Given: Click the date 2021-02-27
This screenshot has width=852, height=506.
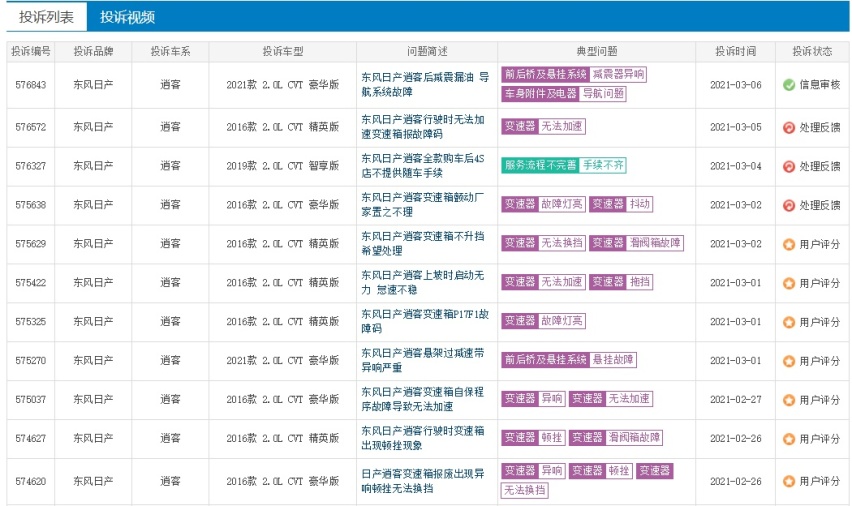Looking at the screenshot, I should (x=736, y=399).
